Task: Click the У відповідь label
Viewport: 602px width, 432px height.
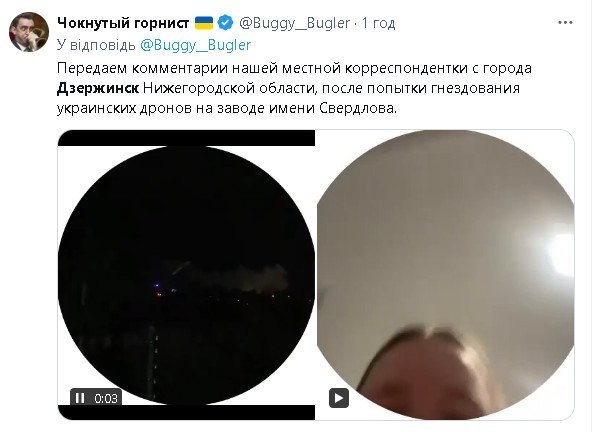Action: [96, 45]
